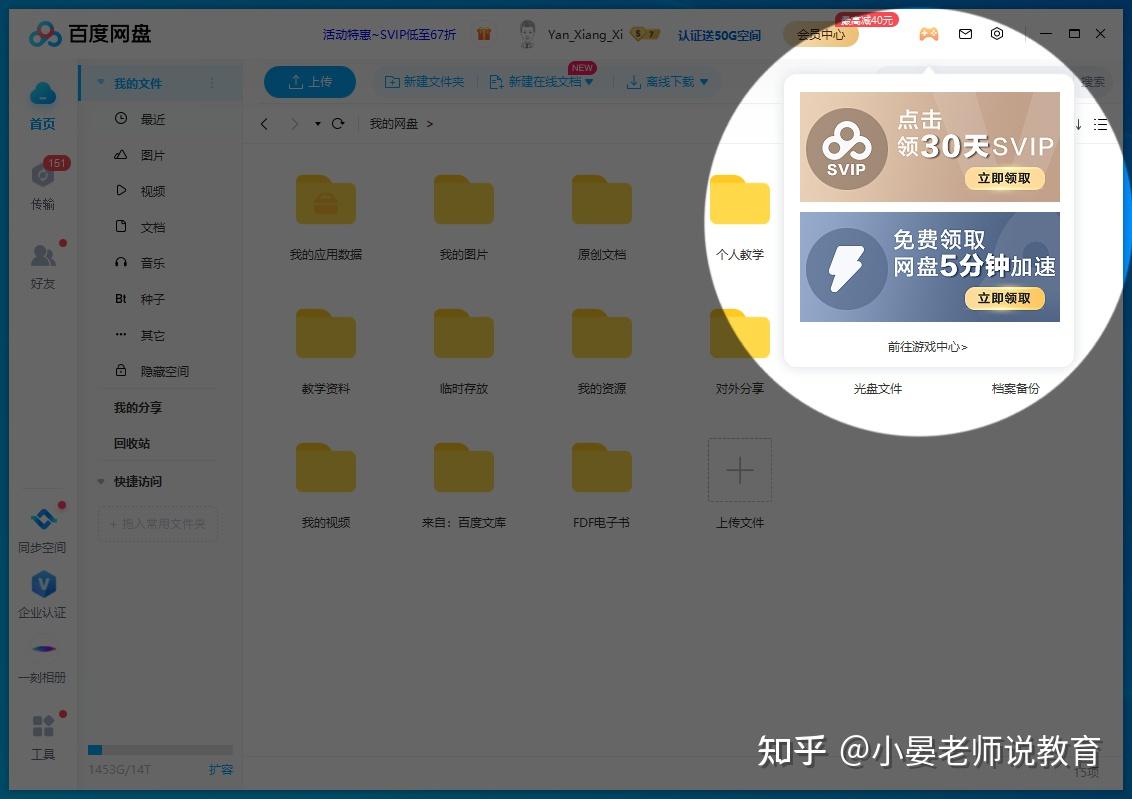Click 扩容 link near storage bar
Image resolution: width=1132 pixels, height=799 pixels.
point(221,769)
